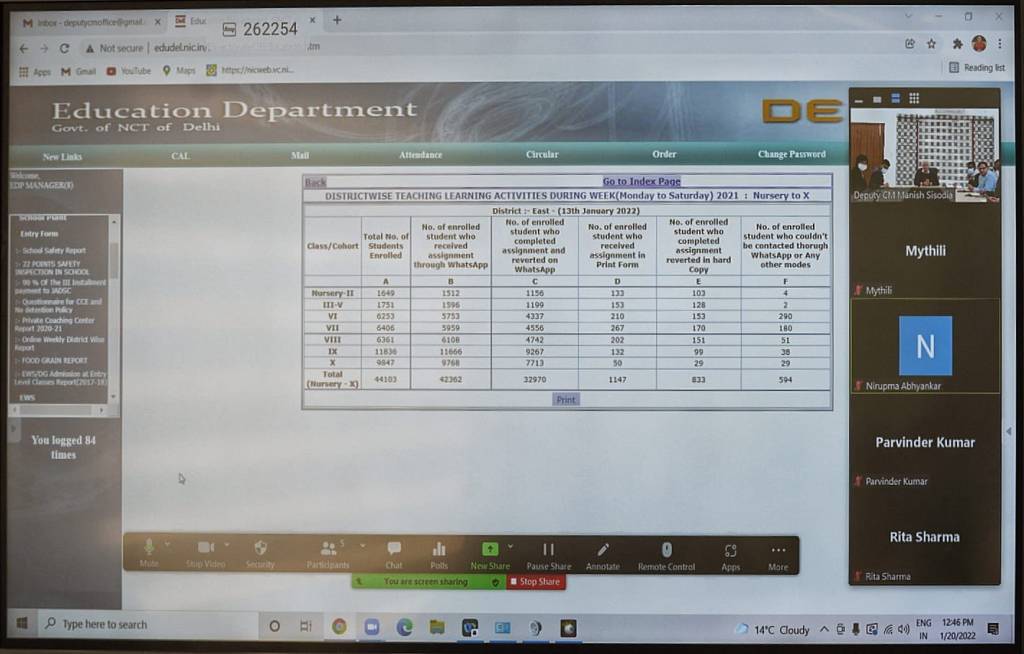1024x654 pixels.
Task: Launch Polls from the Zoom toolbar
Action: (x=439, y=552)
